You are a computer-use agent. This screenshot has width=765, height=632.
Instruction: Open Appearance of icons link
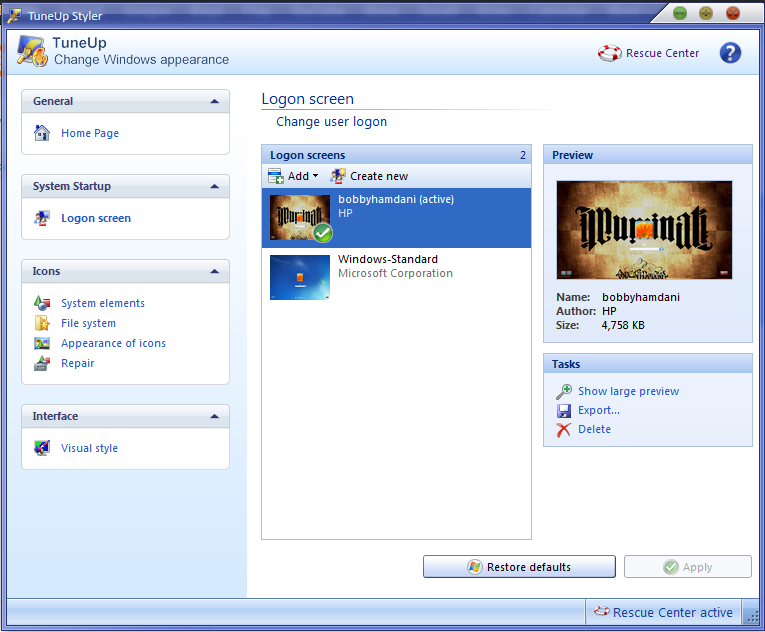[113, 343]
